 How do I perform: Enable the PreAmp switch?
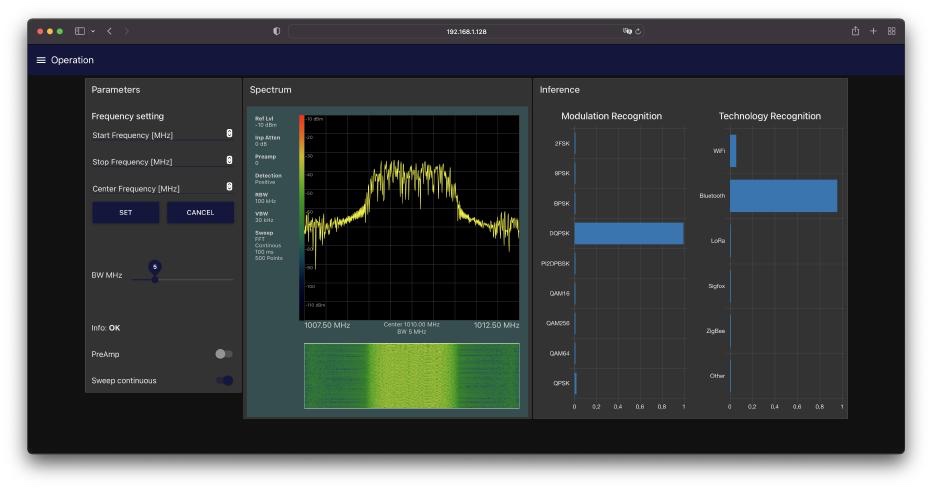point(223,354)
